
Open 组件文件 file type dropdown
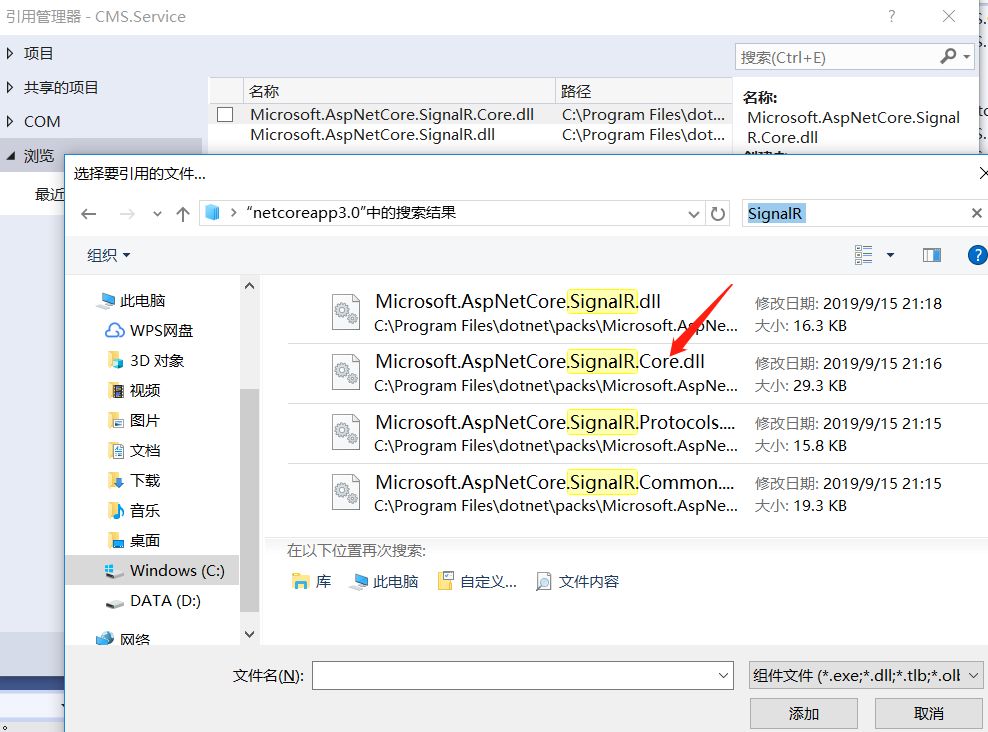[x=866, y=675]
